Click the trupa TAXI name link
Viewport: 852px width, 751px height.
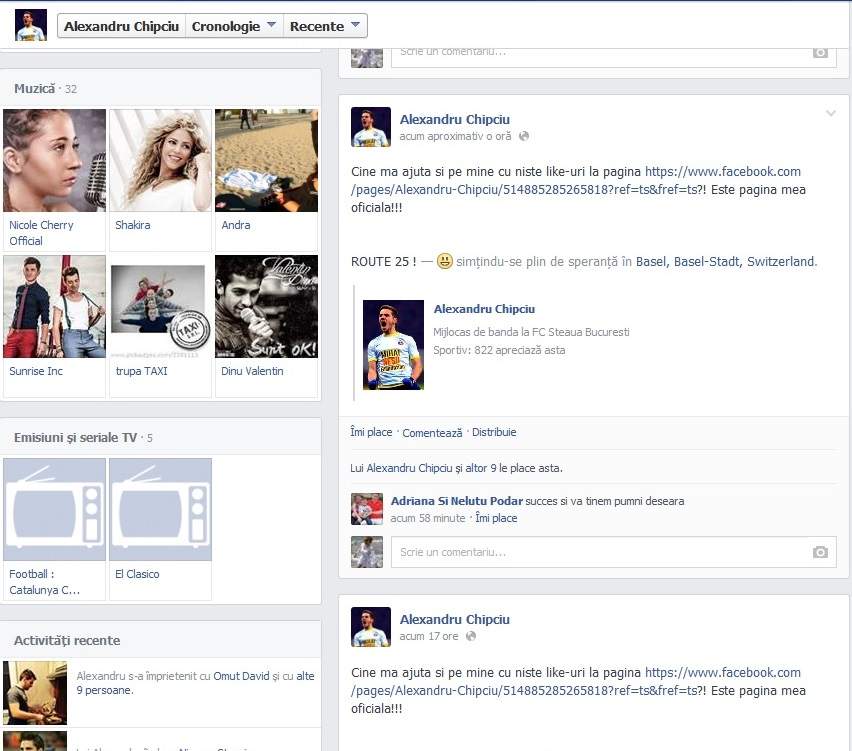pos(141,371)
